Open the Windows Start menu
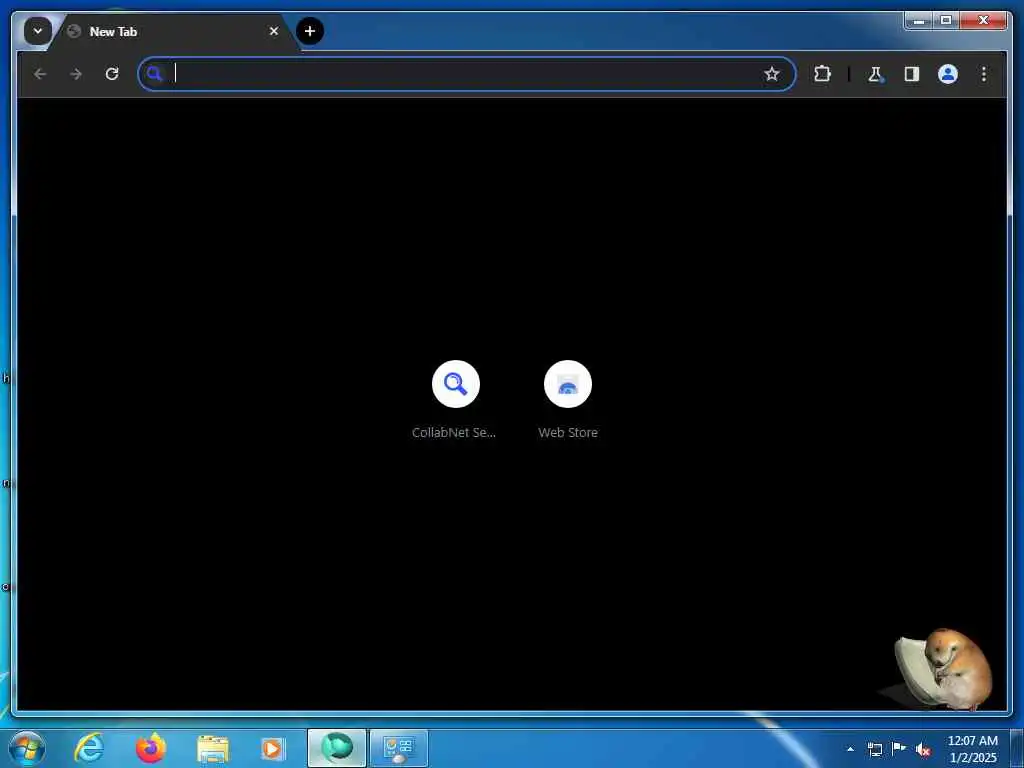Image resolution: width=1024 pixels, height=768 pixels. pyautogui.click(x=27, y=748)
